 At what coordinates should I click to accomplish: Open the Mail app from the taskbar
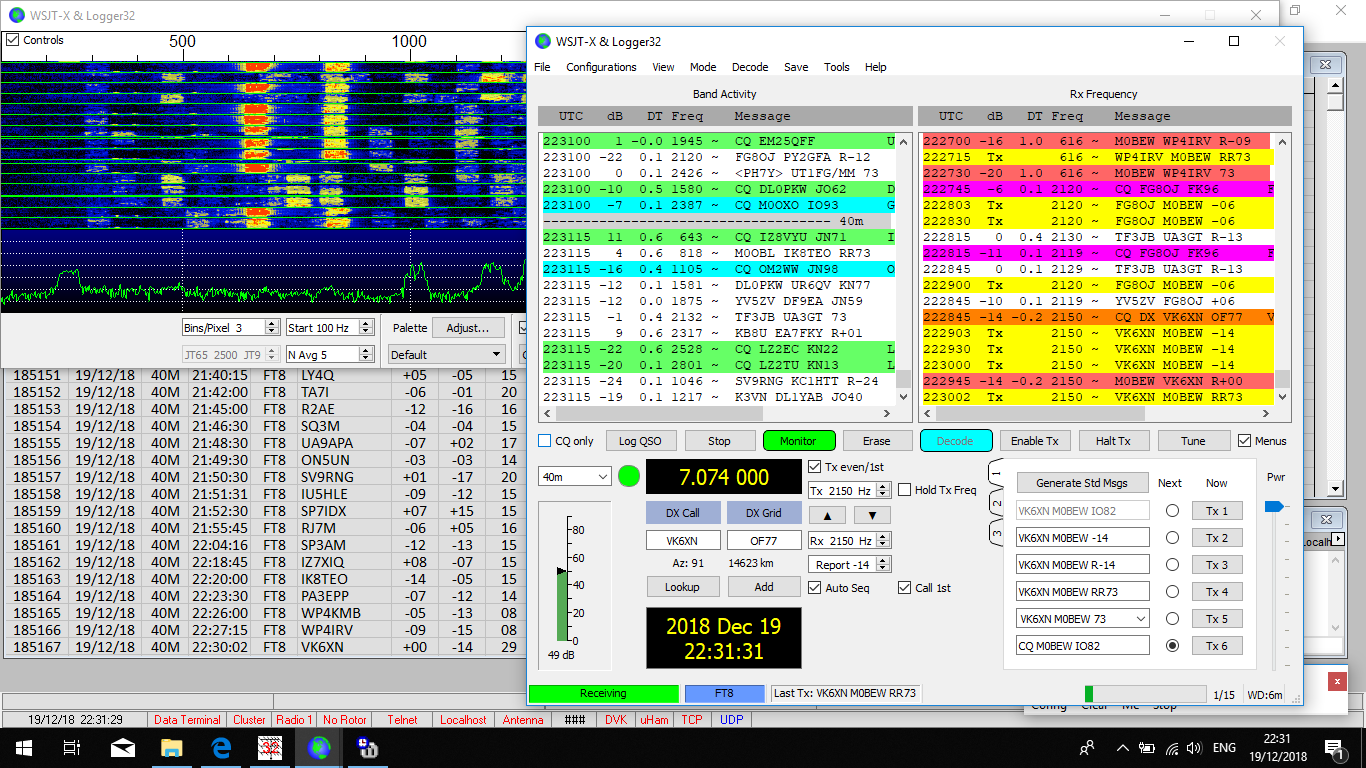(122, 747)
